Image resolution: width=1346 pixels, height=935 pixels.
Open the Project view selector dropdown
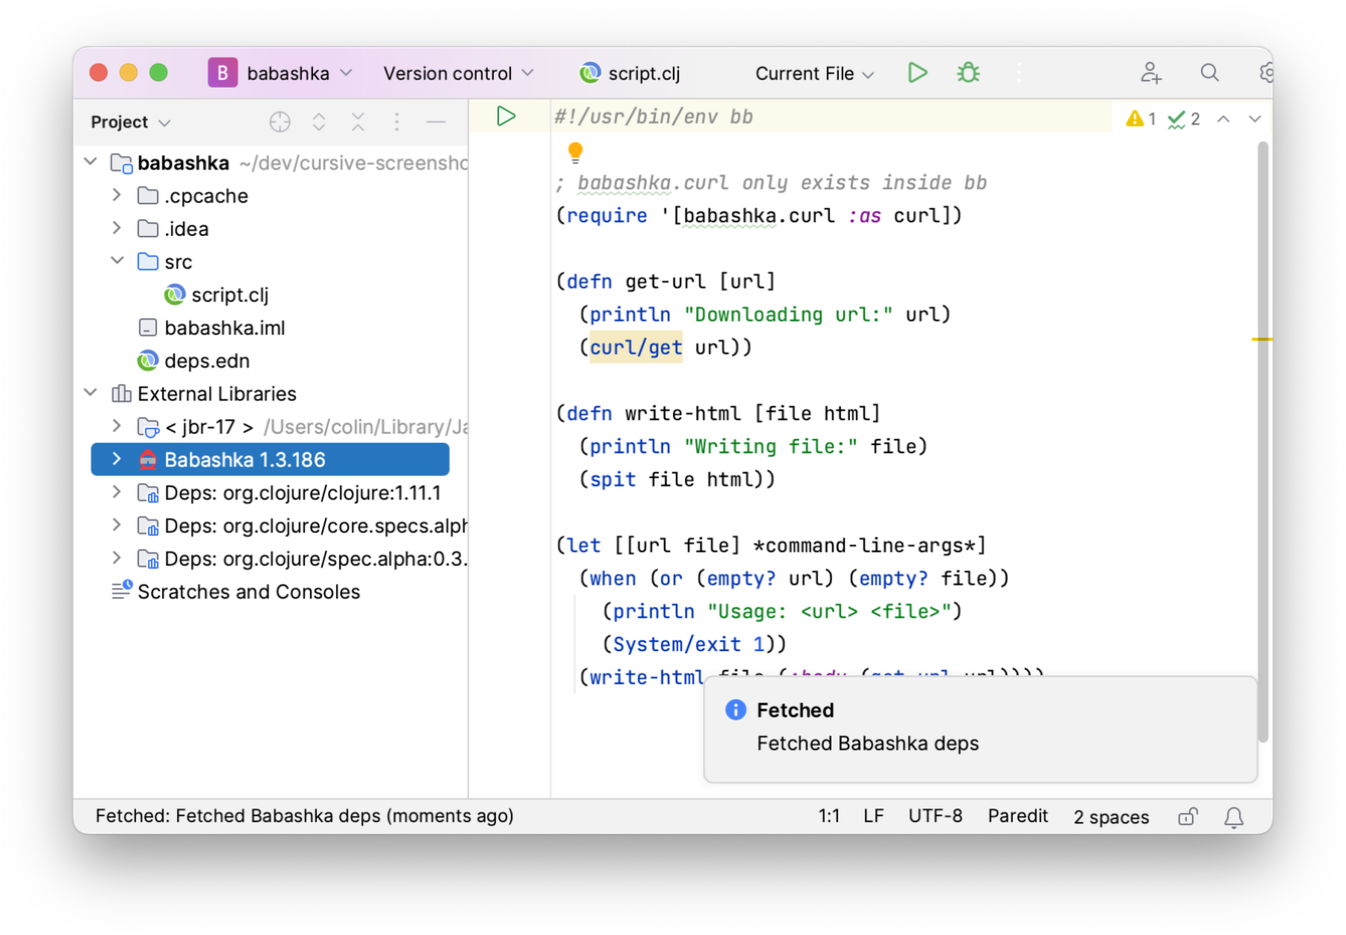130,122
